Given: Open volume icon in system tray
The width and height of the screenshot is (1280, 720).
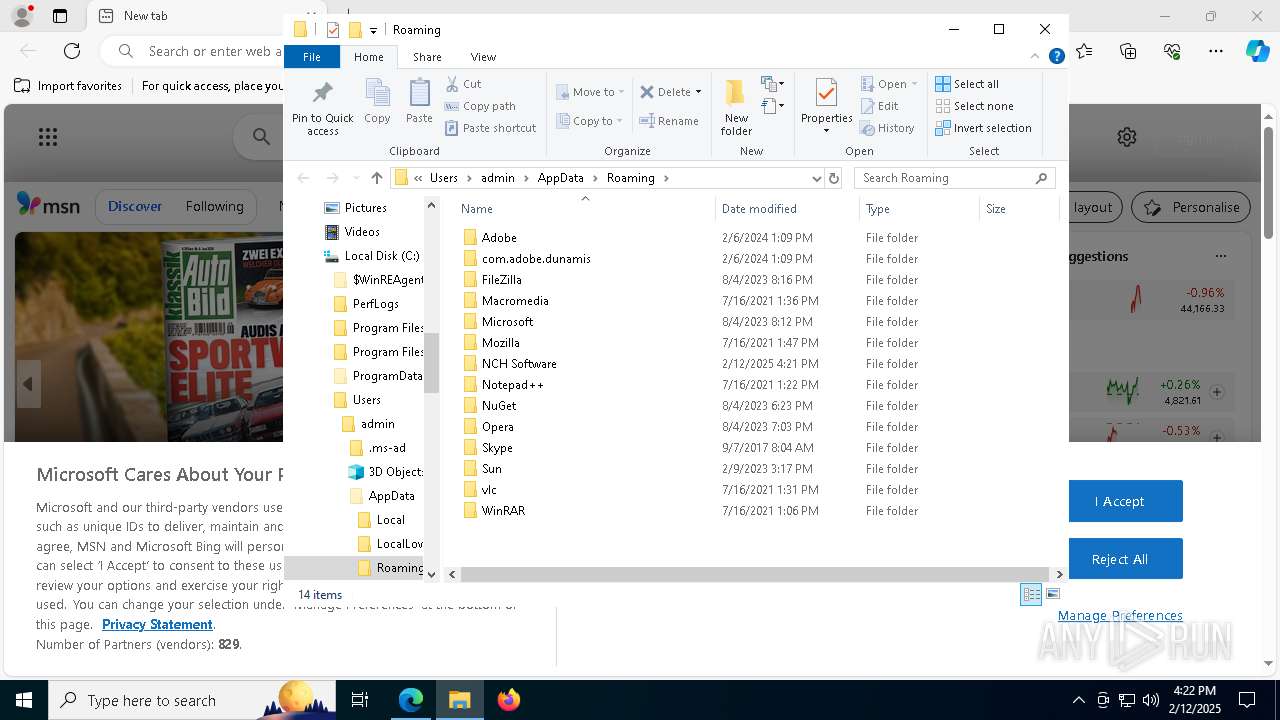Looking at the screenshot, I should click(x=1151, y=700).
